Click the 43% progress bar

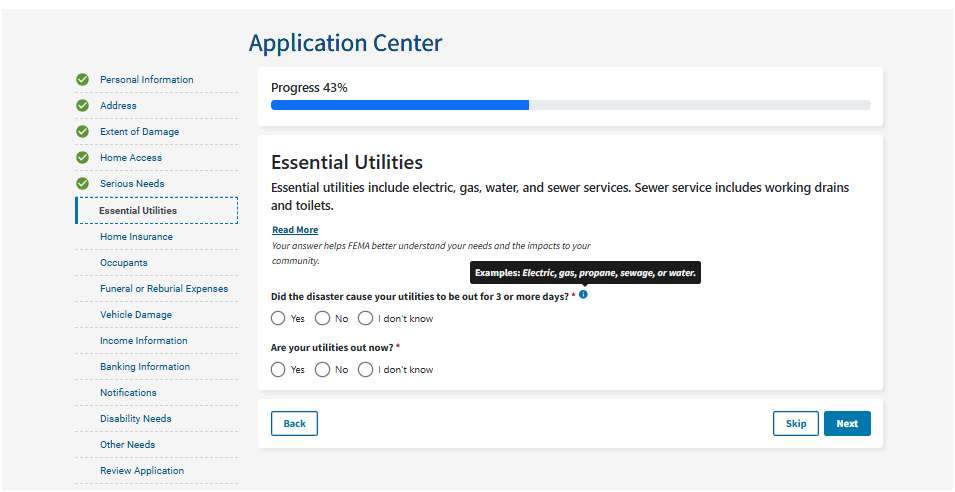[x=570, y=105]
